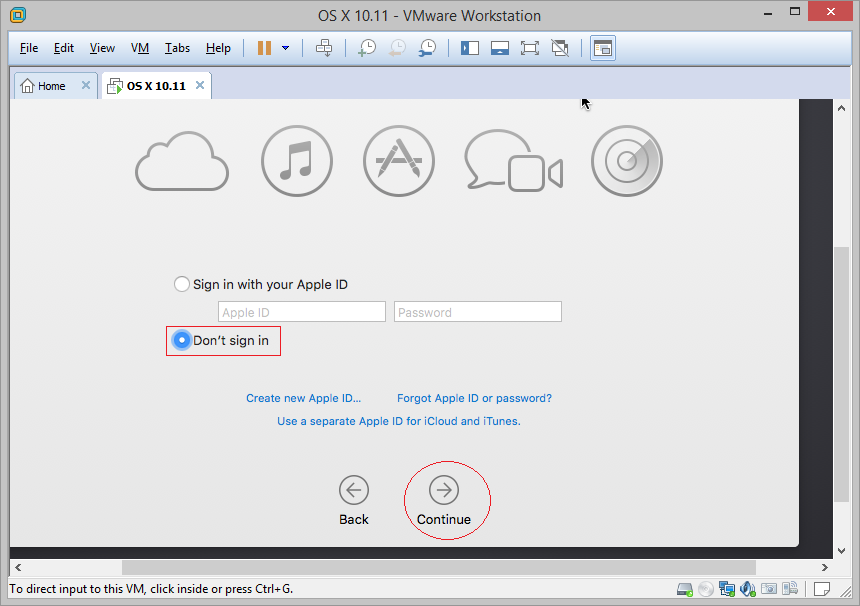Image resolution: width=860 pixels, height=606 pixels.
Task: Click the horizontal scrollbar right arrow
Action: [x=824, y=568]
